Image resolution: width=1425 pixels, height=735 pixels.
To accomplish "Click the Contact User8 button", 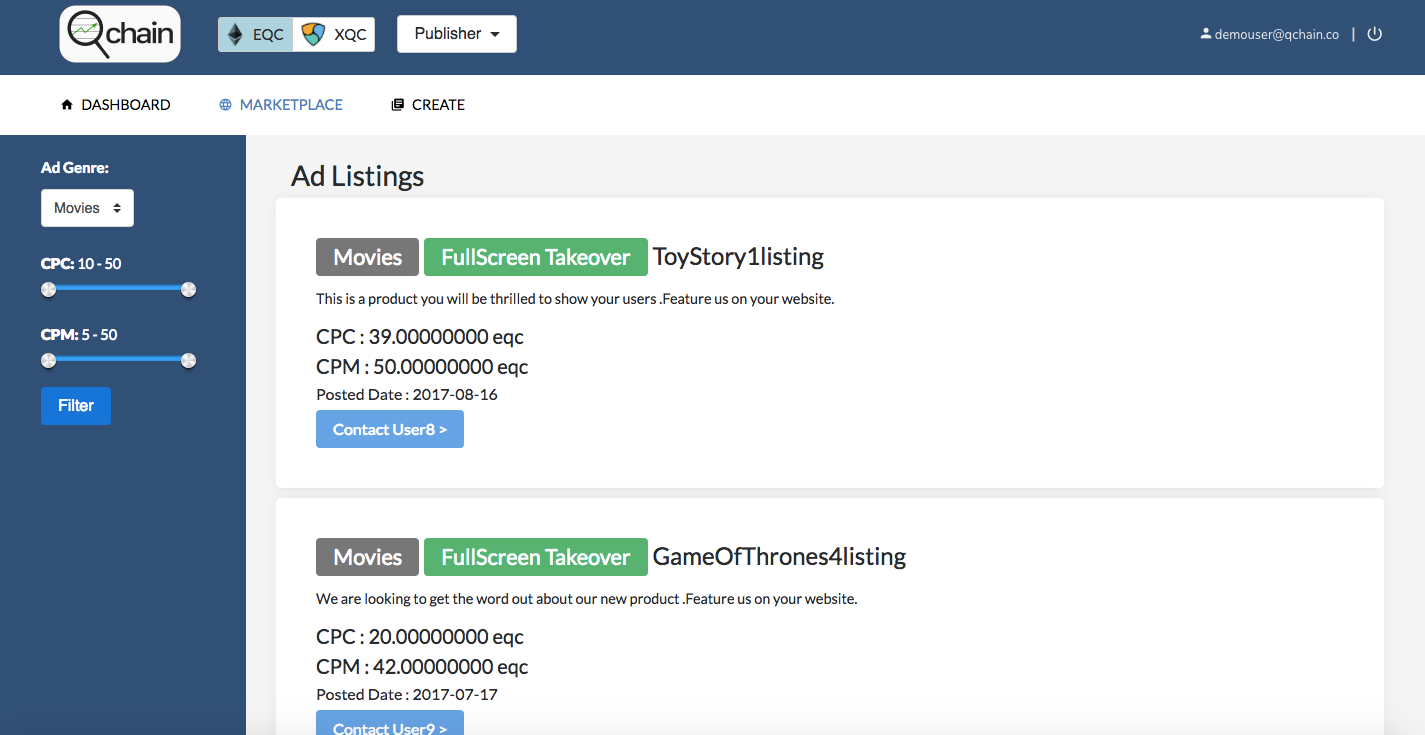I will 390,429.
